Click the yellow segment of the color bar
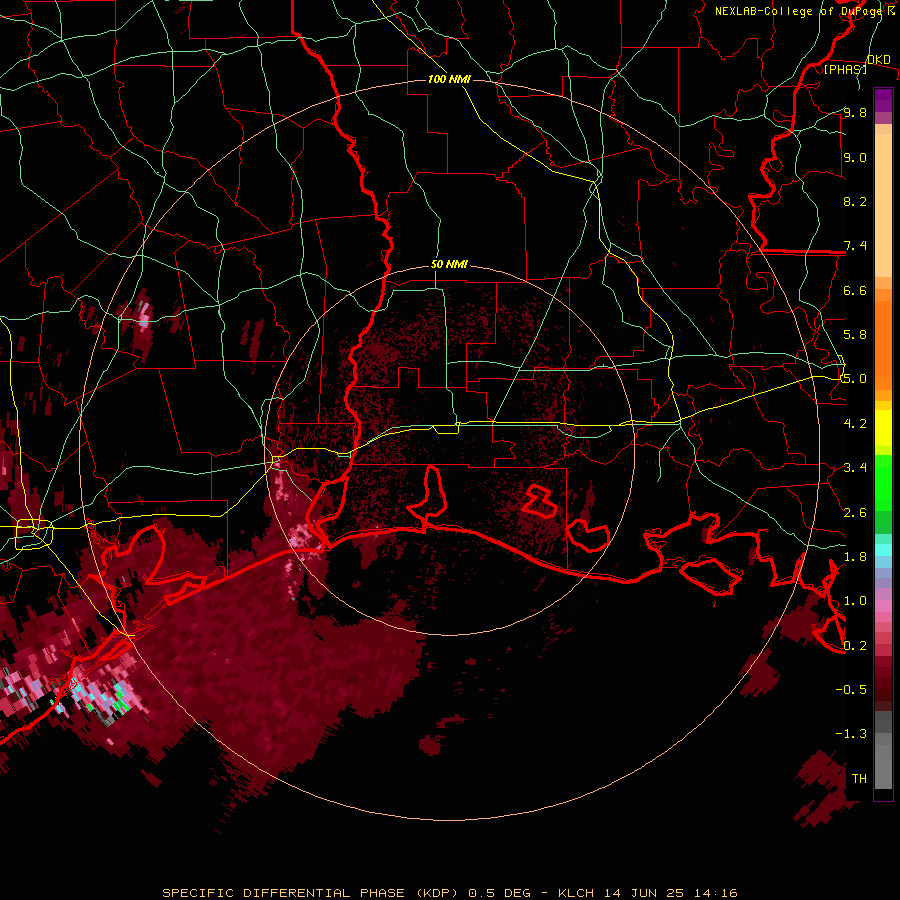Viewport: 900px width, 900px height. click(883, 428)
